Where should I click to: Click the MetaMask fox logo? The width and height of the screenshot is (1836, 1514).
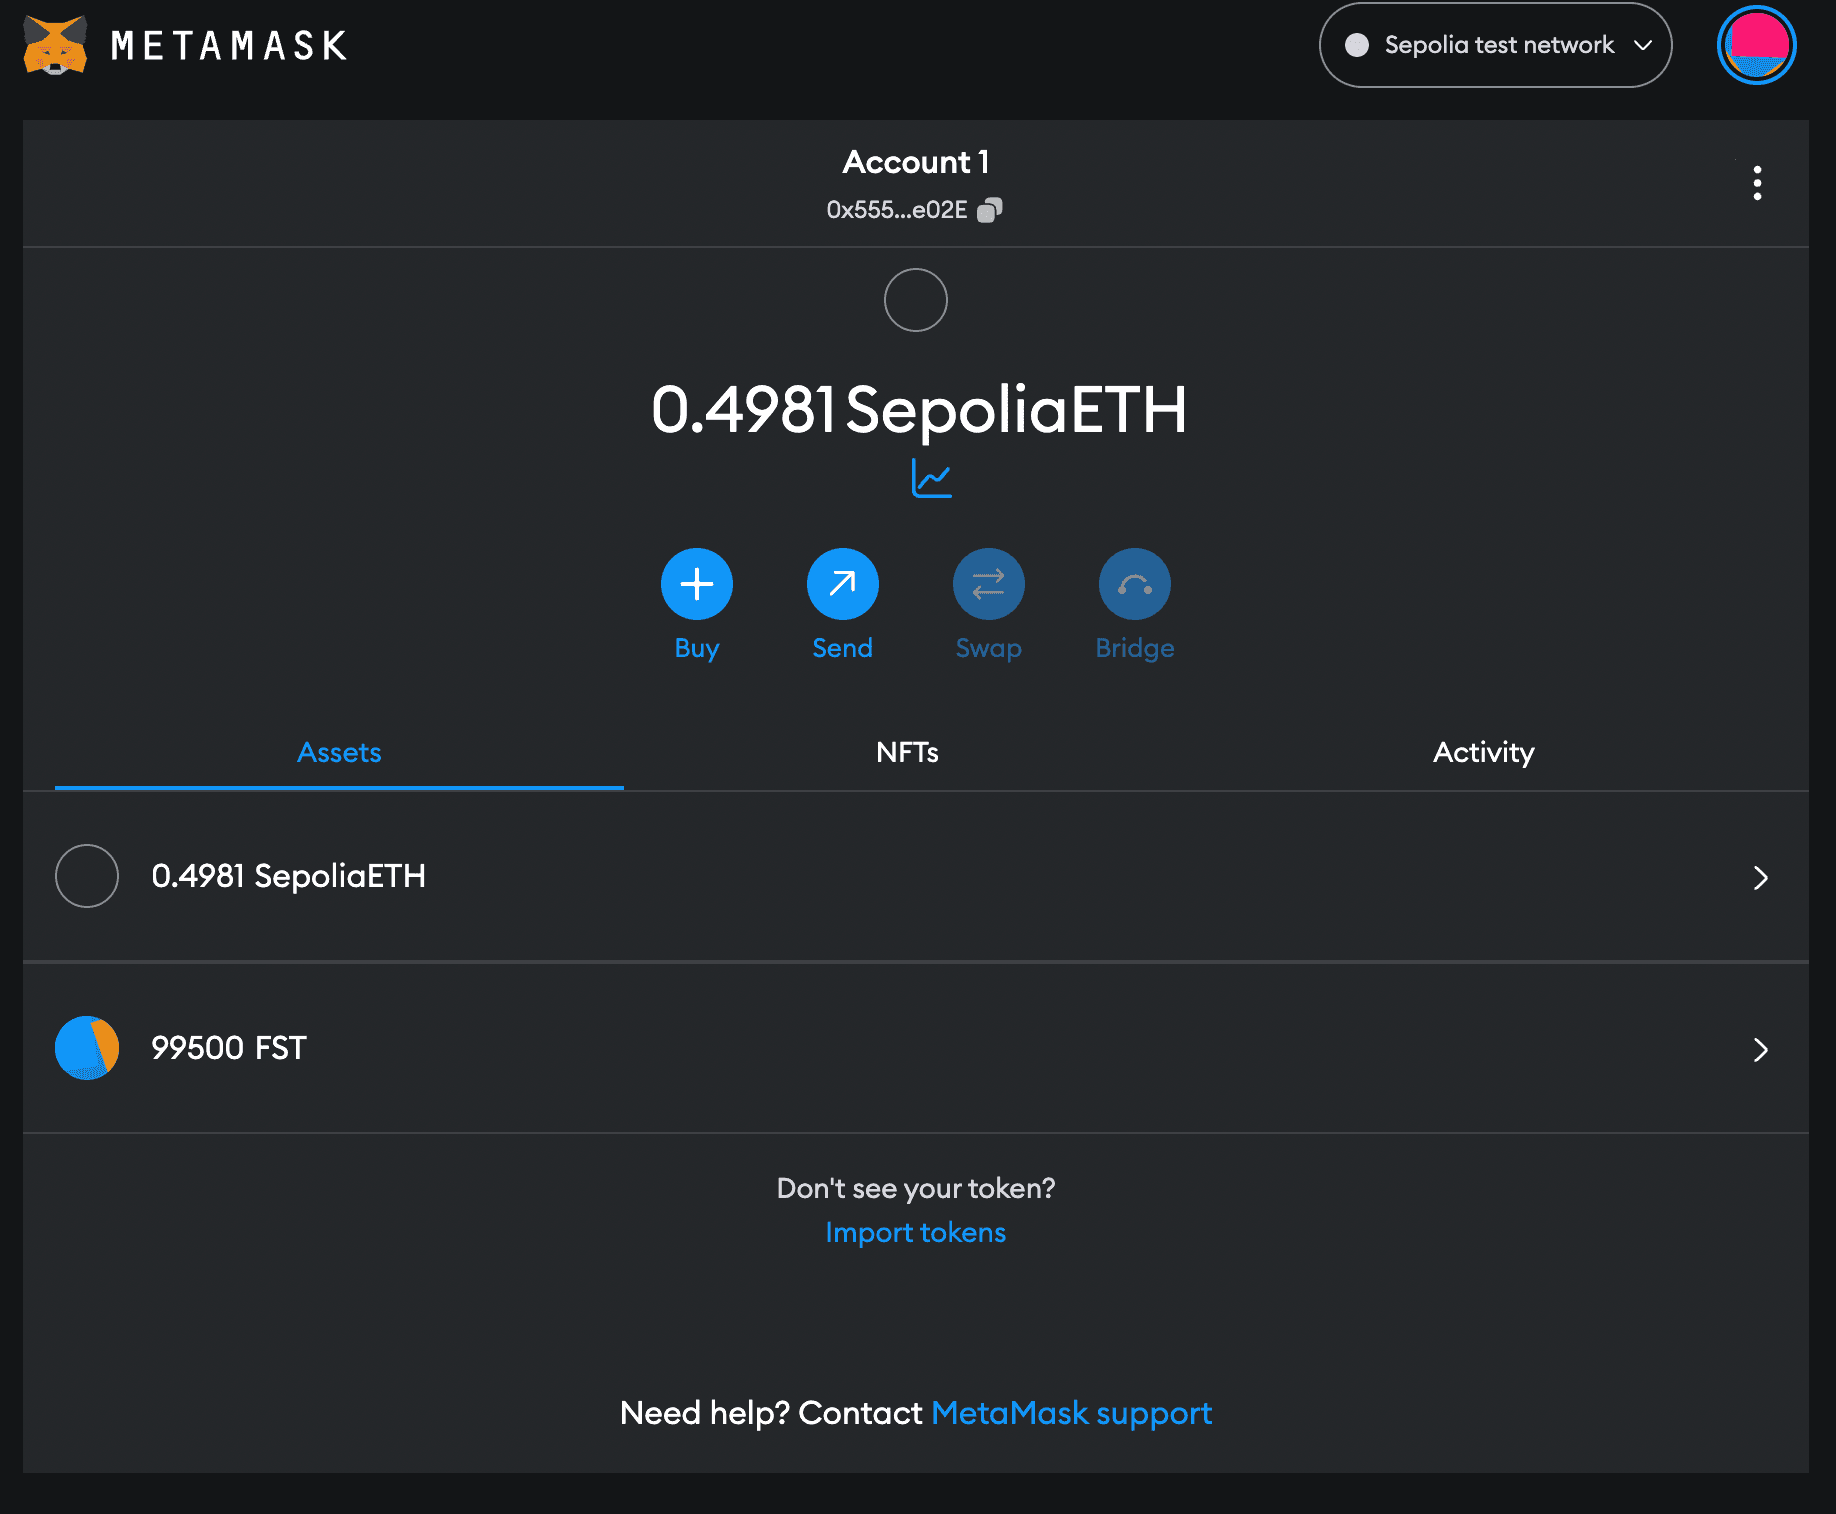55,46
